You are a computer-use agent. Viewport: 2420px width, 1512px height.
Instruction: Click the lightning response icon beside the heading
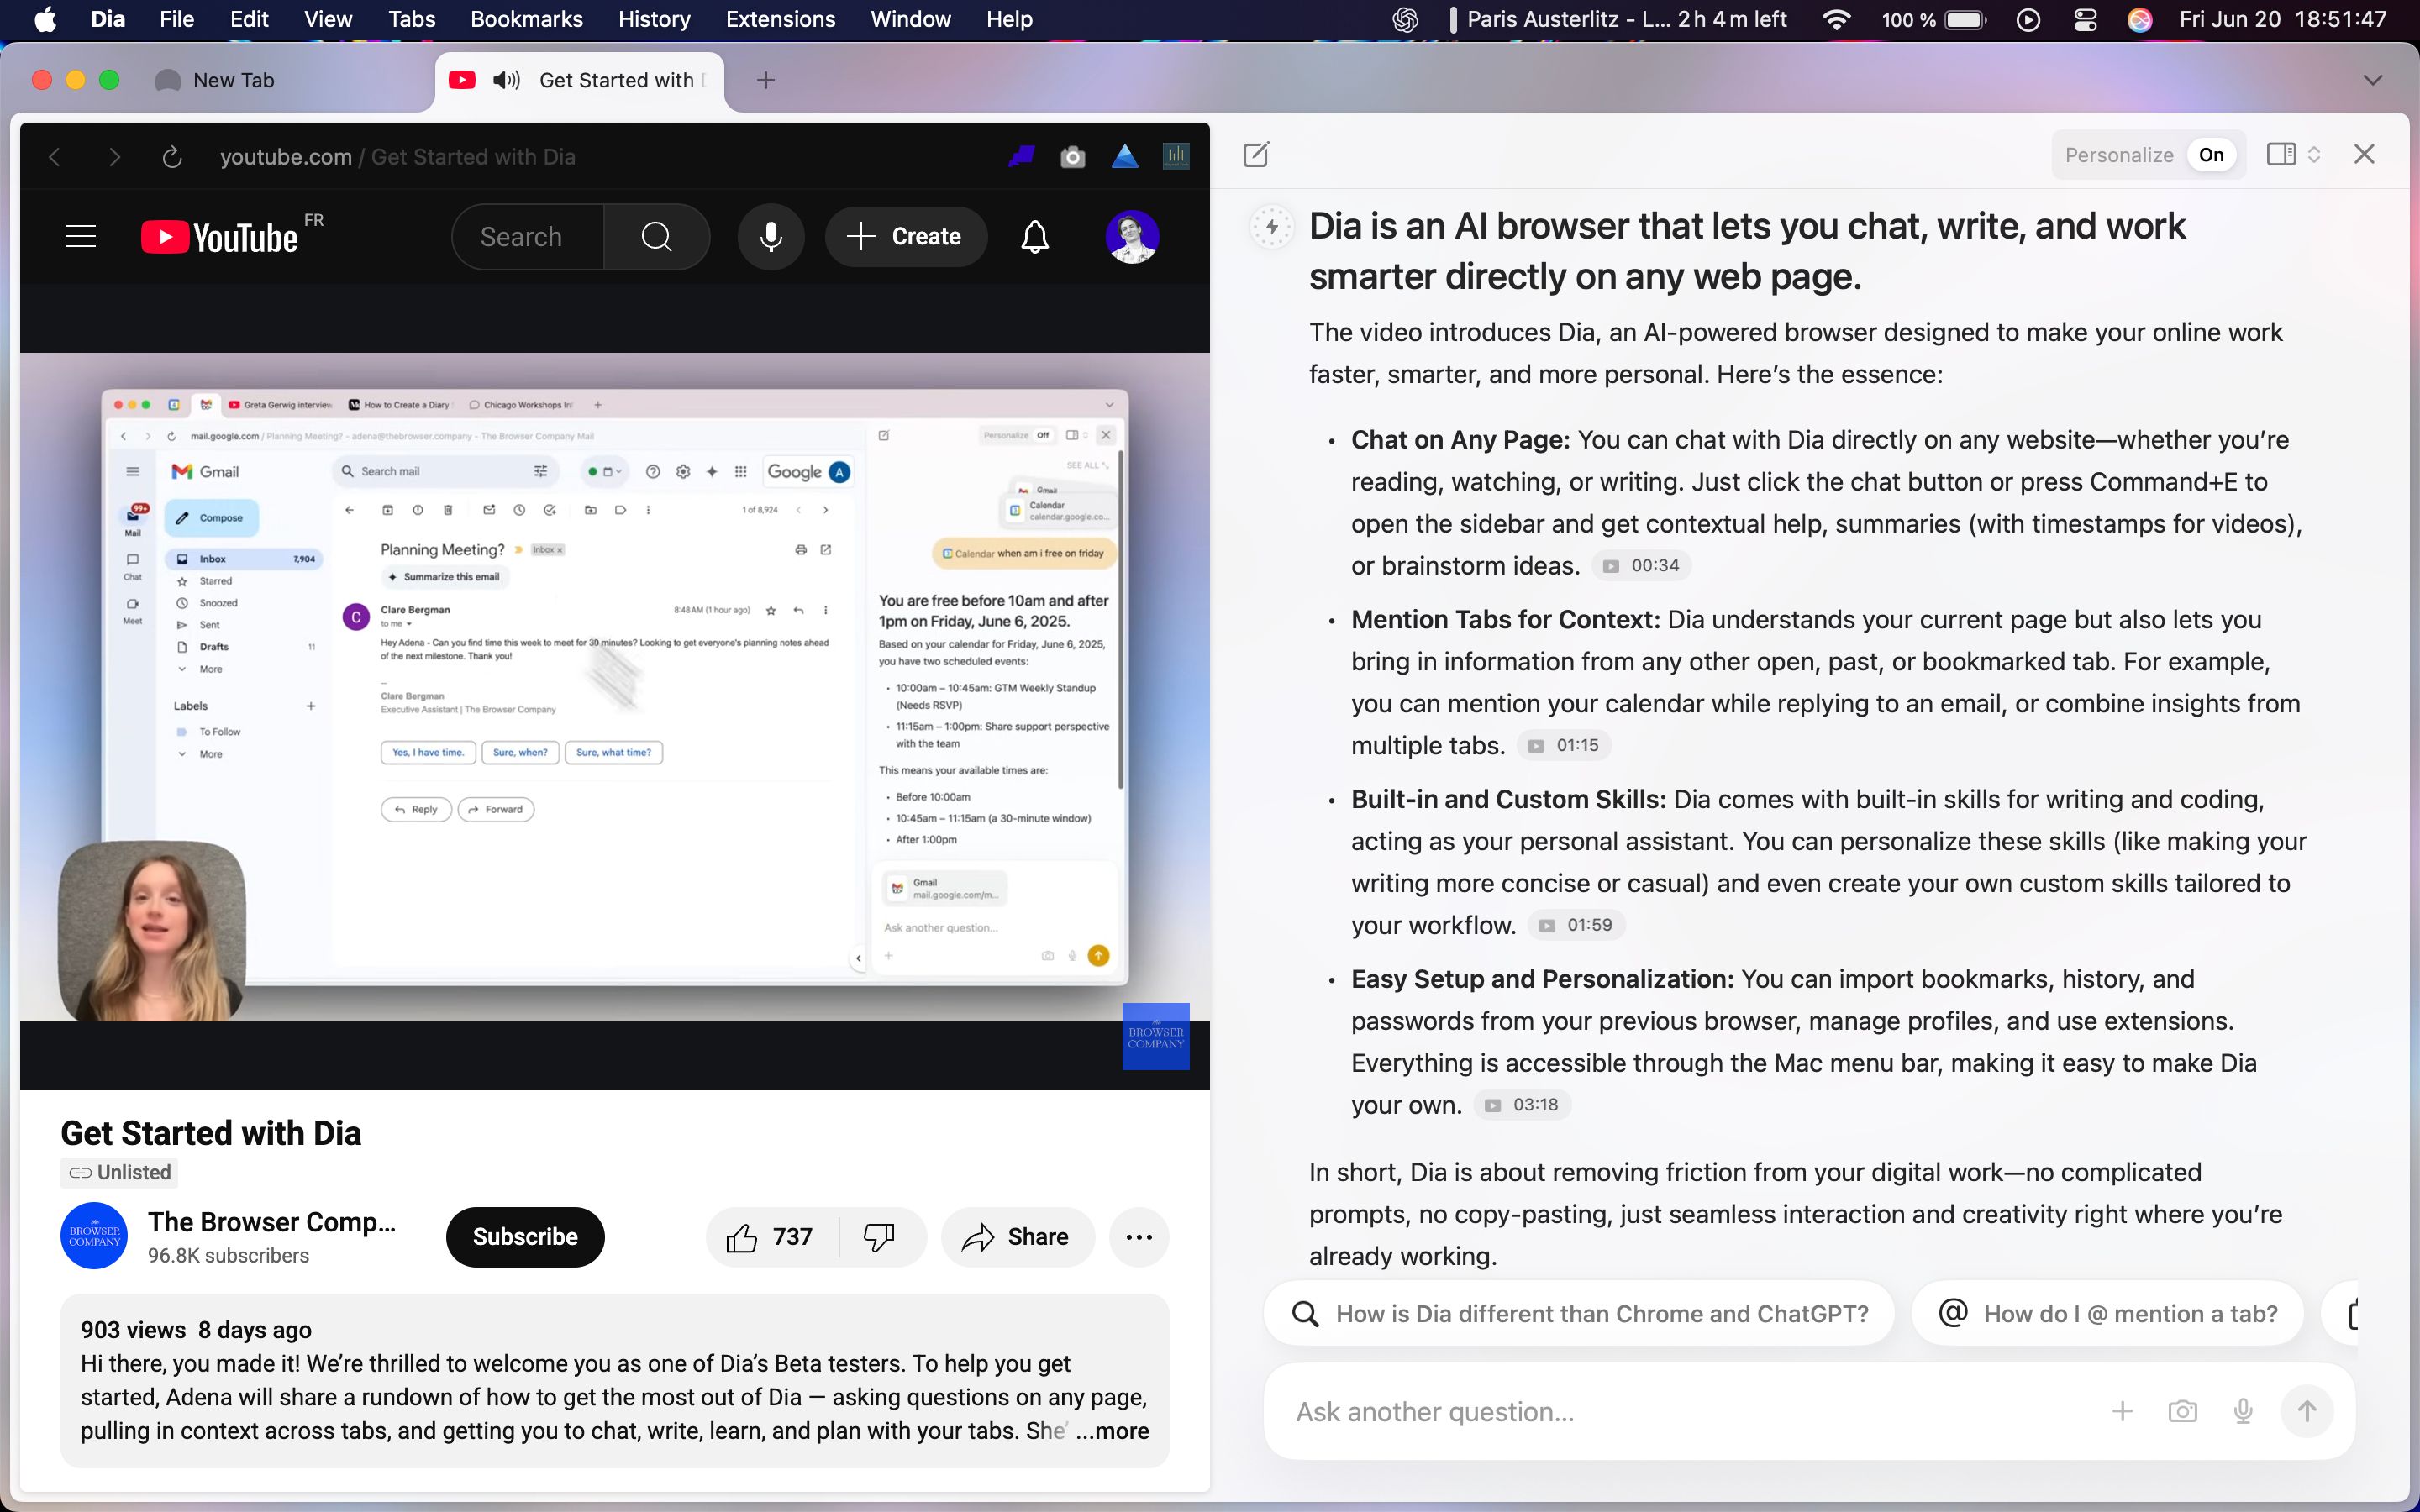pyautogui.click(x=1272, y=227)
